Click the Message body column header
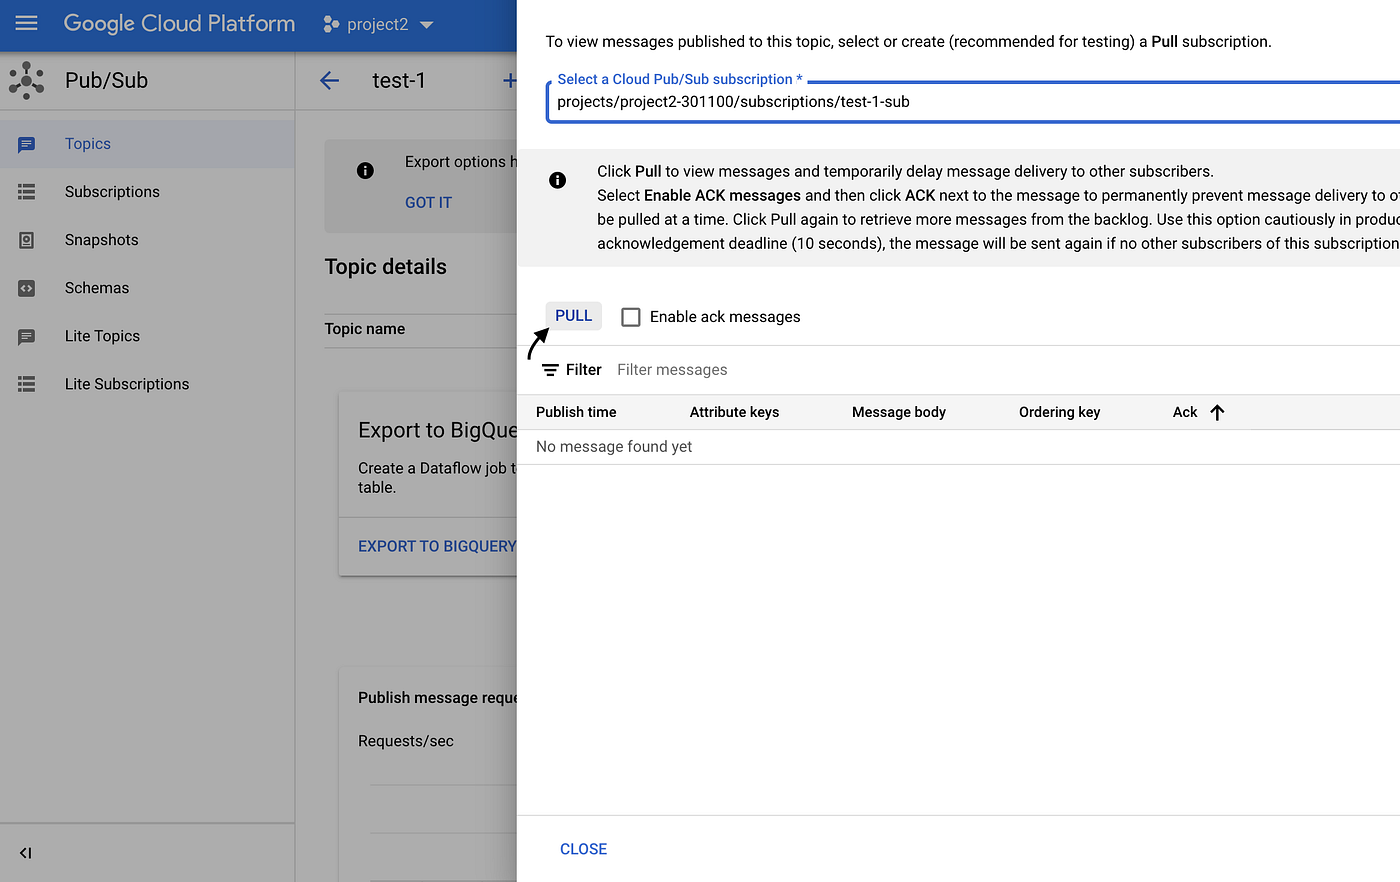1400x882 pixels. (x=899, y=412)
